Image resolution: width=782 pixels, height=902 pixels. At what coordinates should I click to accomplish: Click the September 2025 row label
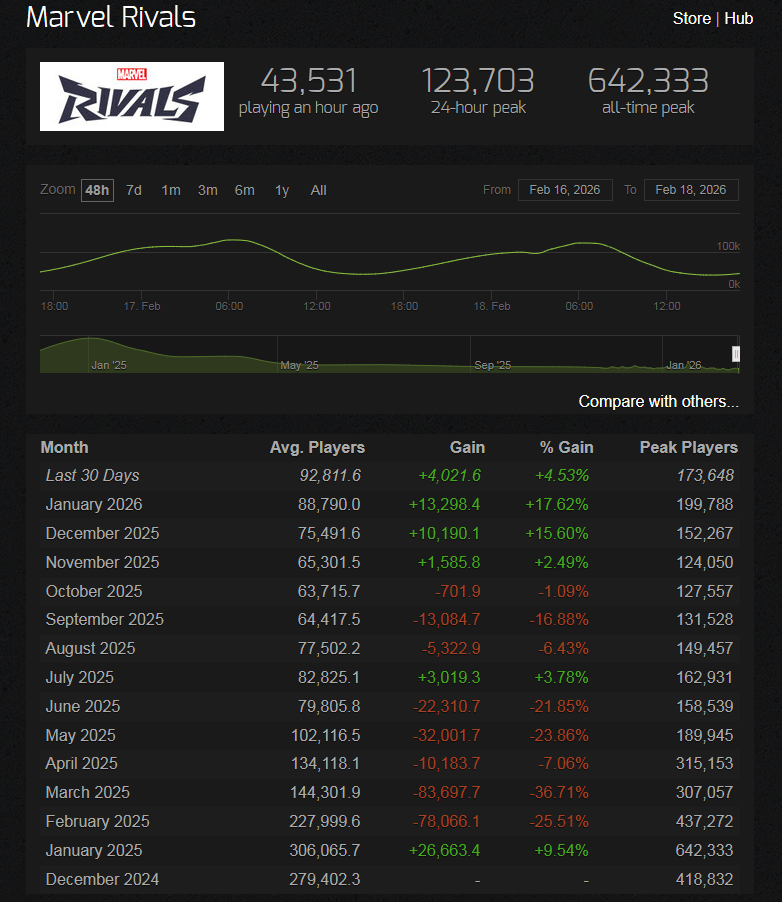coord(105,620)
